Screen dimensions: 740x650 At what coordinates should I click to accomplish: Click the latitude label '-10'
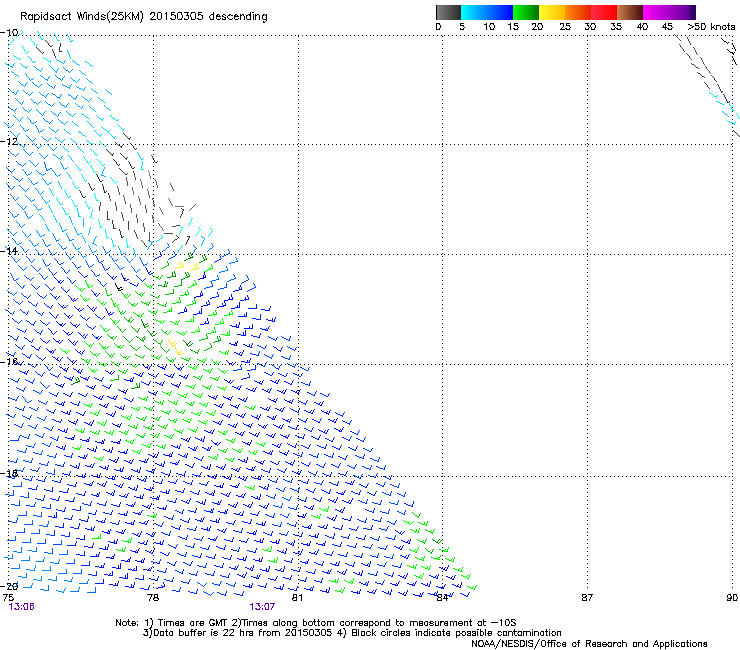pyautogui.click(x=9, y=33)
